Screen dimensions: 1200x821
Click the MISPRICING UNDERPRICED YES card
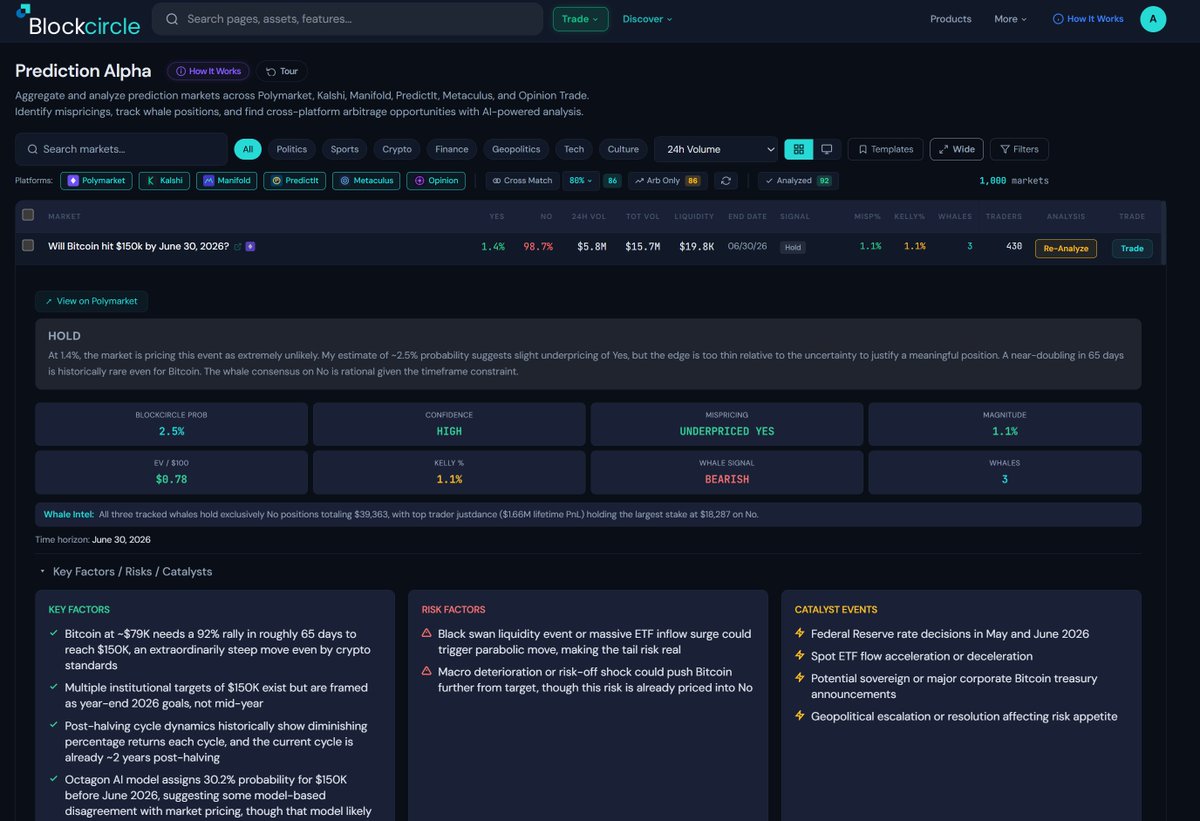click(x=727, y=424)
